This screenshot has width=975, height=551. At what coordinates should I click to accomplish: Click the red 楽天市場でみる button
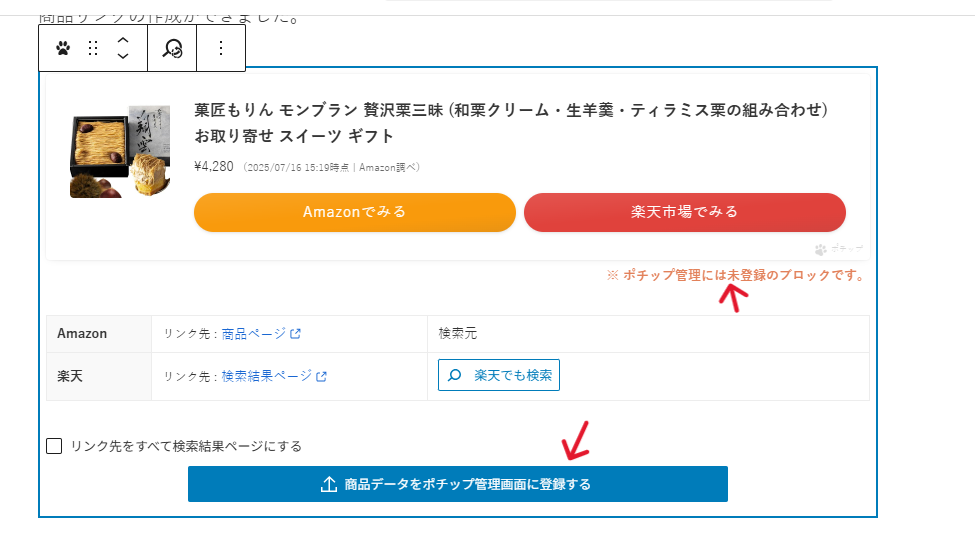pos(685,212)
